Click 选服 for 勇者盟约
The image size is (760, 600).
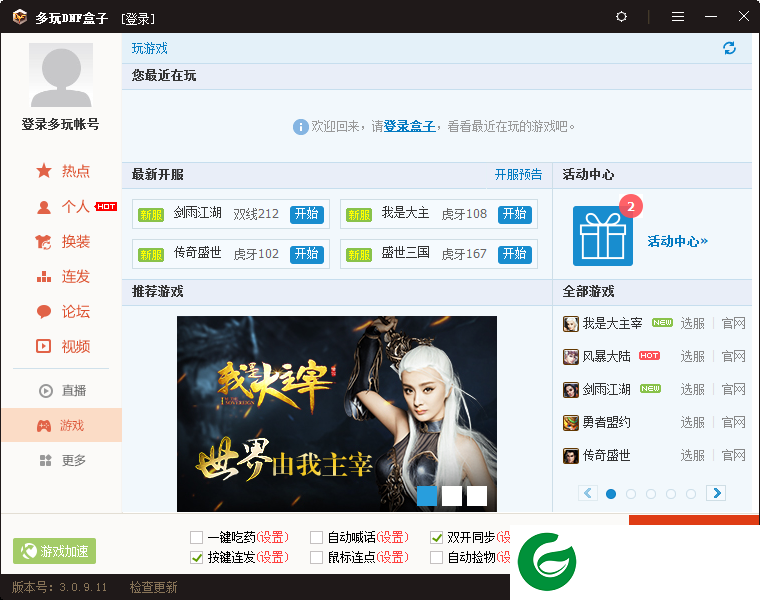pyautogui.click(x=692, y=422)
